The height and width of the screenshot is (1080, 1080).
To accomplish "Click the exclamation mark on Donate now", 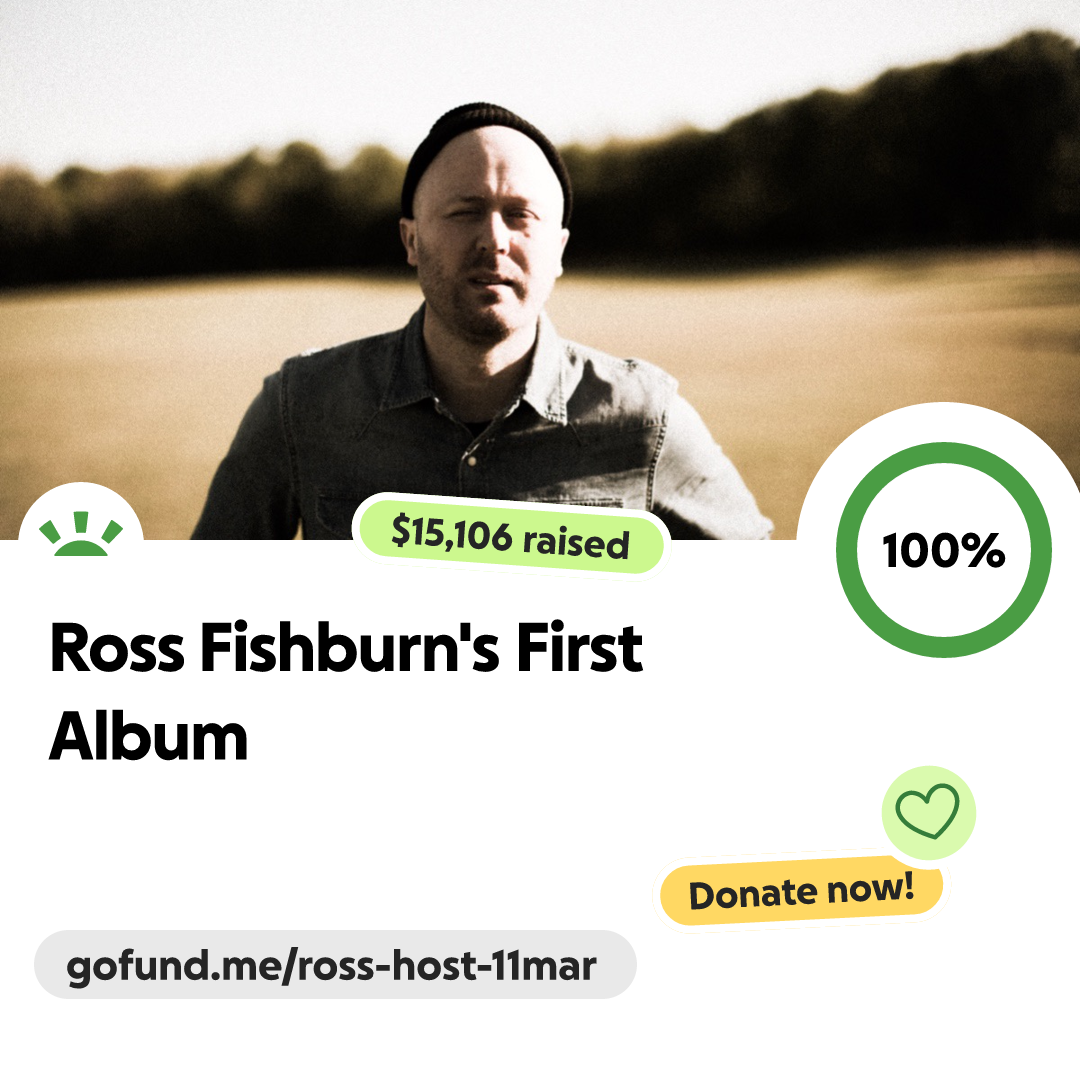I will click(x=908, y=885).
